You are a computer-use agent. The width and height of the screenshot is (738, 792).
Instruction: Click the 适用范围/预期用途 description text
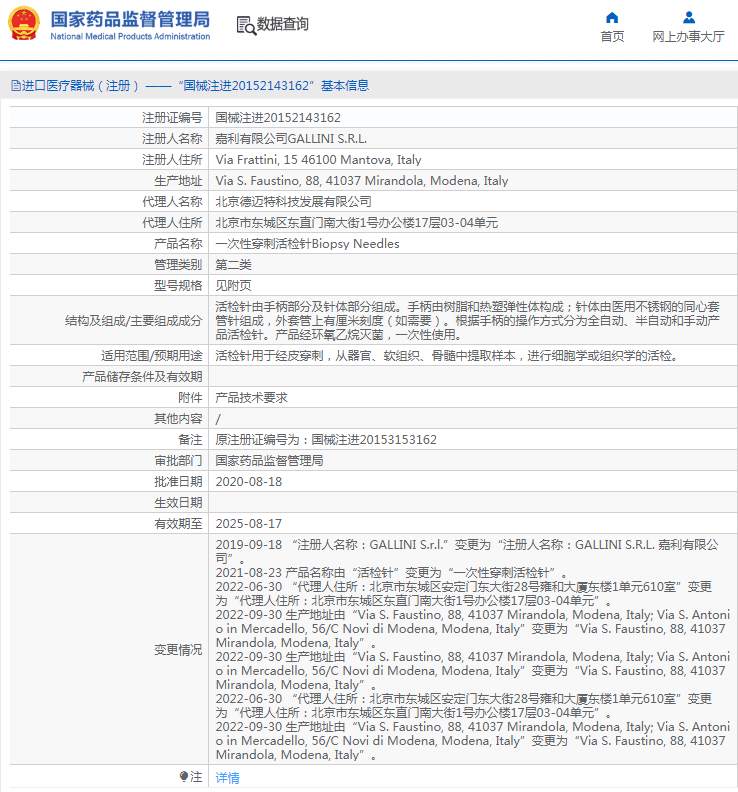[447, 356]
